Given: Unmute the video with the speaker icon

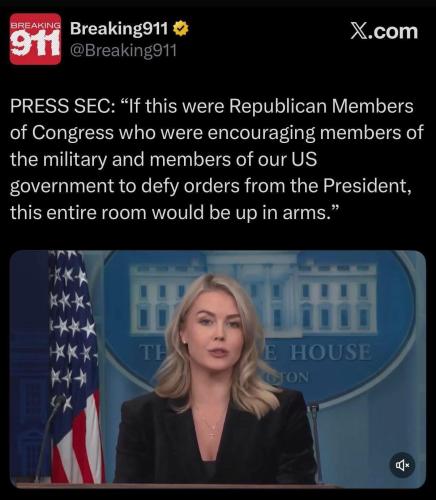Looking at the screenshot, I should (403, 464).
